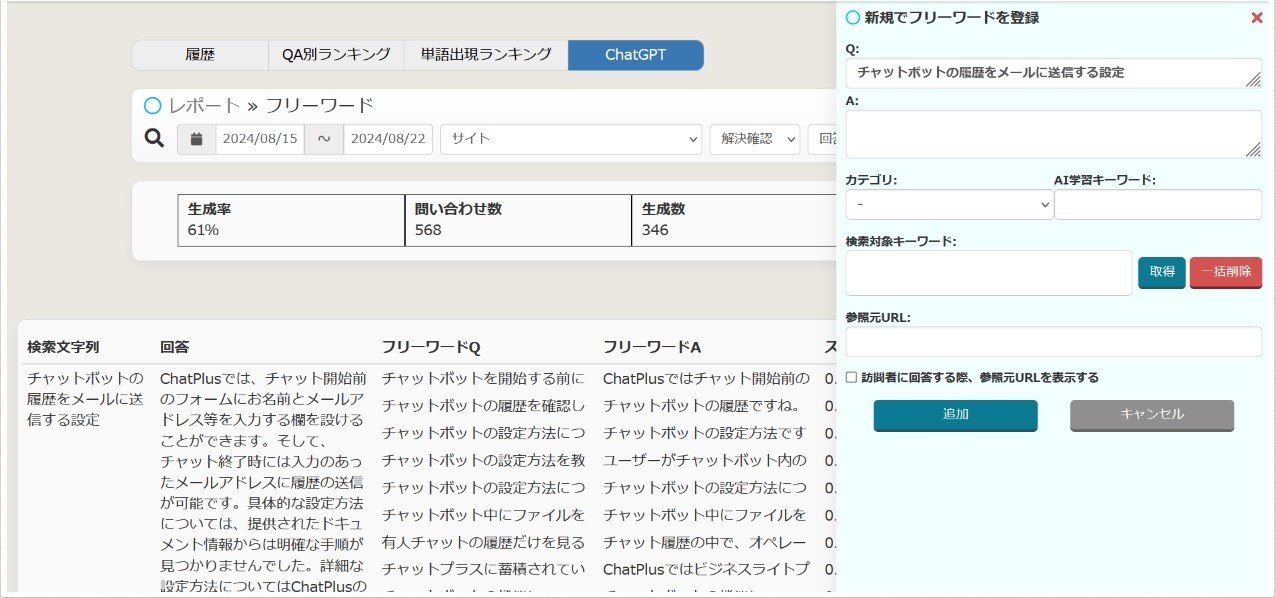Click the start date field 2024/08/15
The width and height of the screenshot is (1276, 598).
coord(260,139)
